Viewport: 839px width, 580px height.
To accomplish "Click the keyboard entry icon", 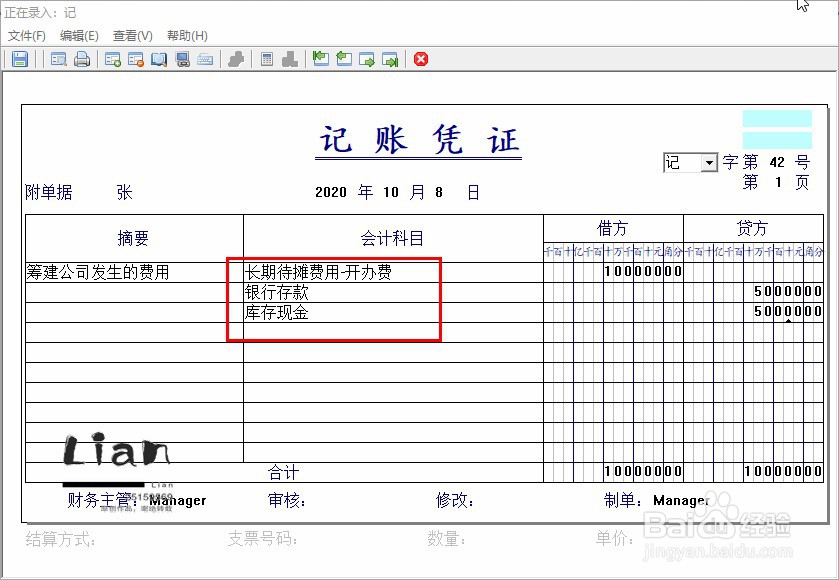I will (x=205, y=58).
